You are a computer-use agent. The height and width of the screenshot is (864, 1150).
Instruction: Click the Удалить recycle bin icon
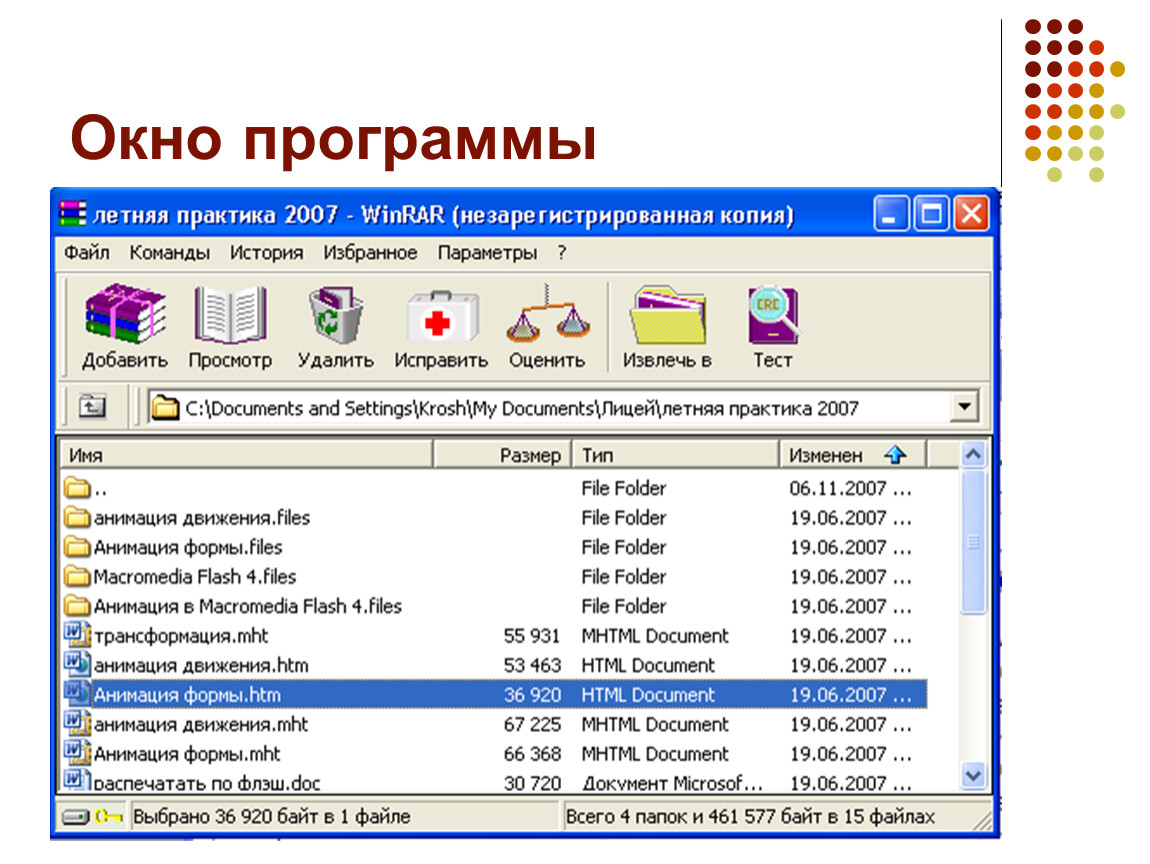(x=336, y=315)
